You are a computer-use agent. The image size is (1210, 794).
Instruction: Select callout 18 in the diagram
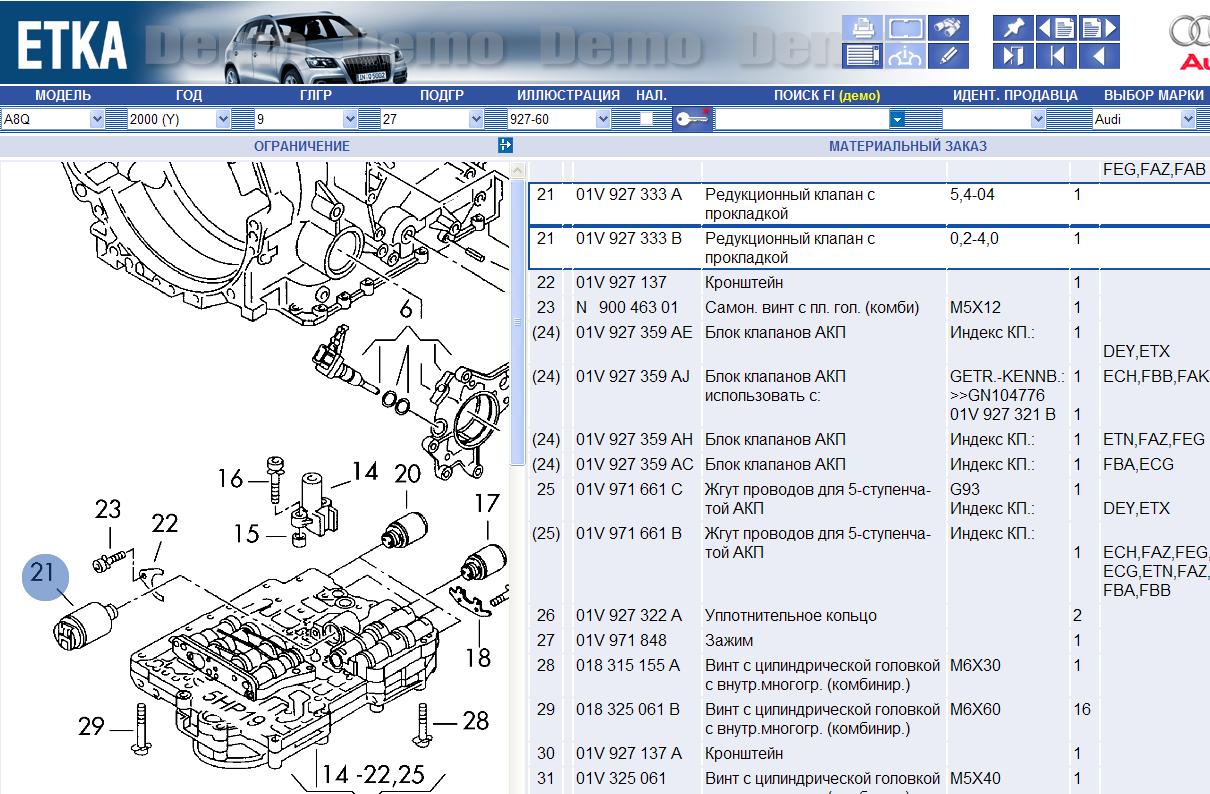(480, 658)
